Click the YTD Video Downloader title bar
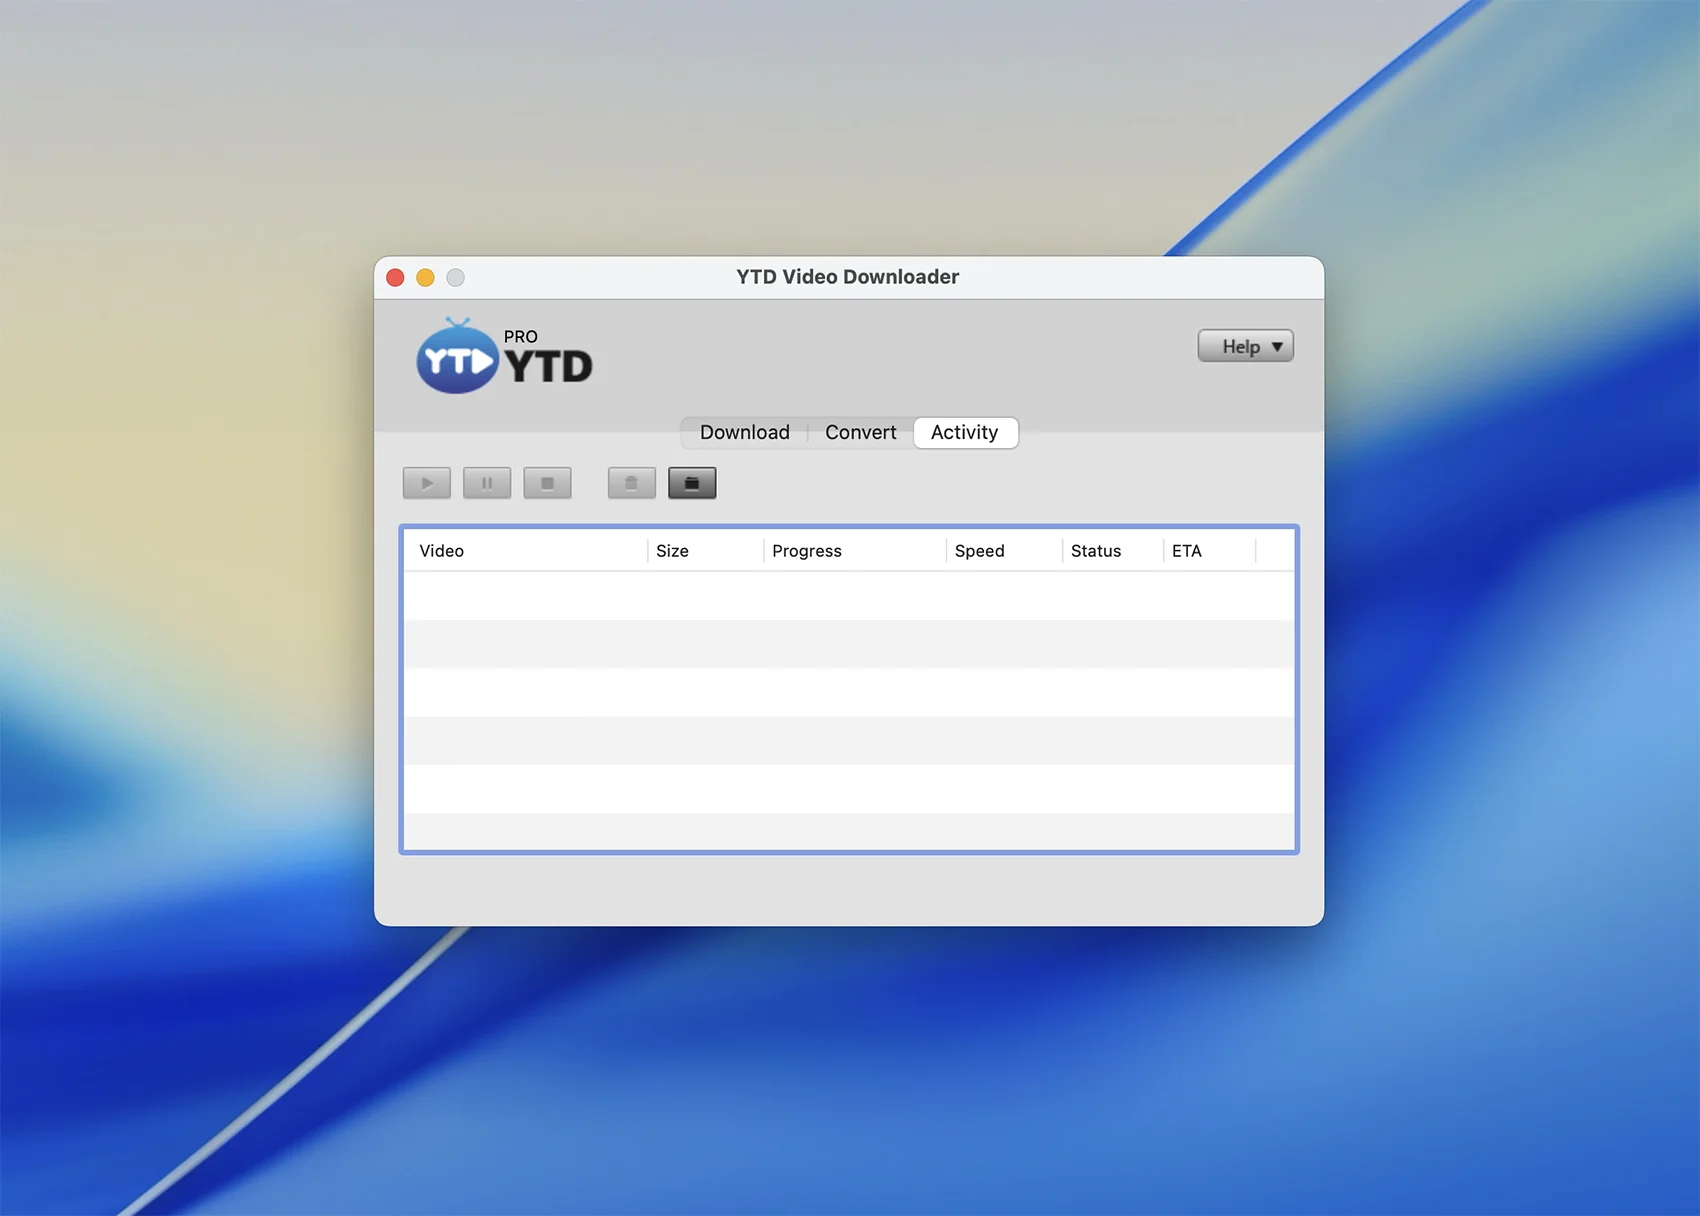The height and width of the screenshot is (1216, 1700). 847,277
